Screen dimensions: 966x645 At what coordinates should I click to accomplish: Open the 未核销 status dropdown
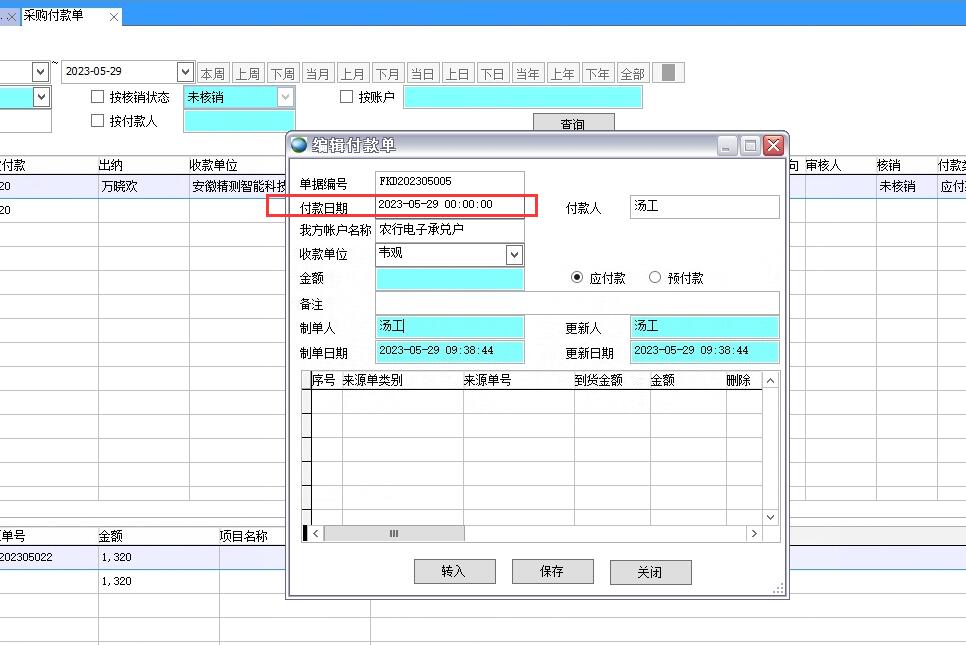[285, 97]
